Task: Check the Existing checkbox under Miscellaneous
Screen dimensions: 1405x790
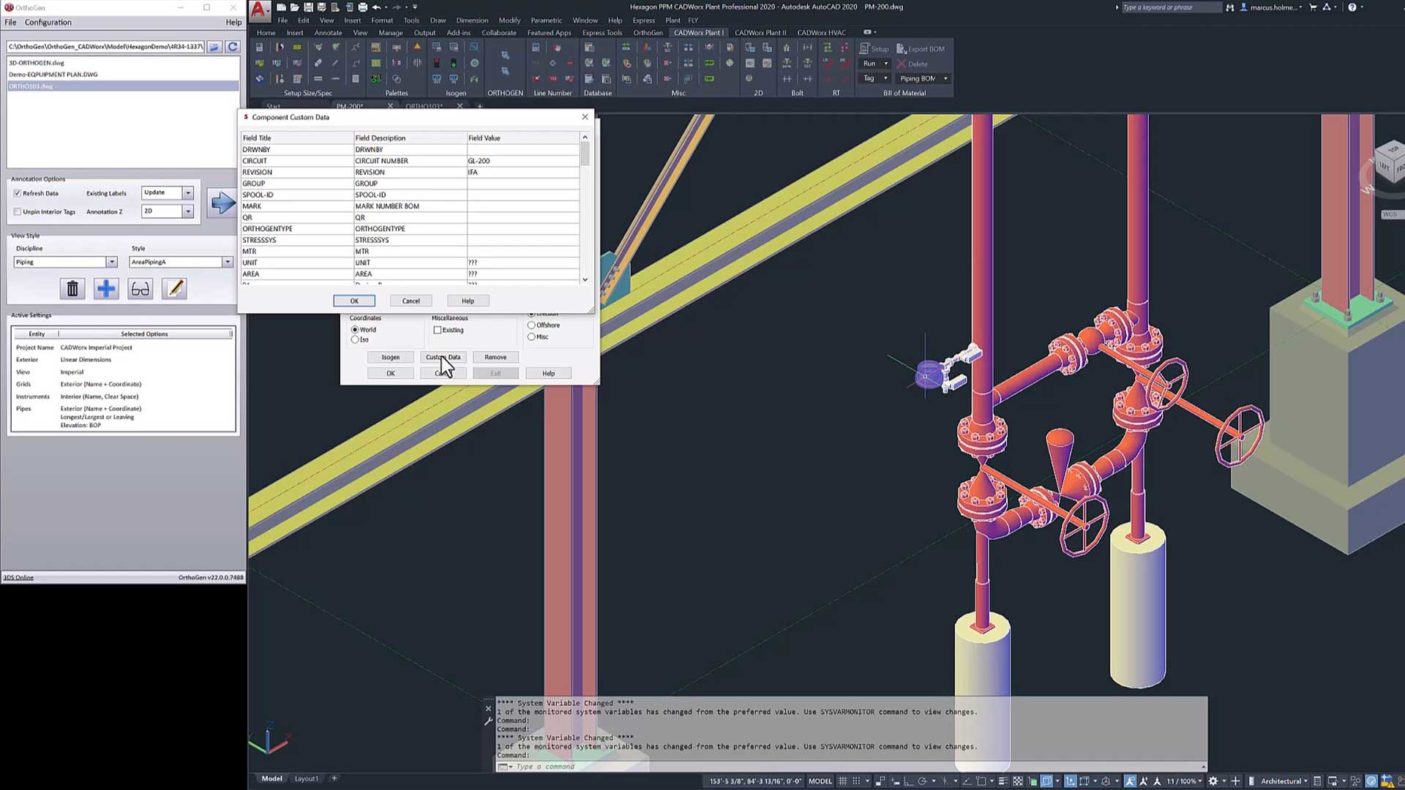Action: coord(437,330)
